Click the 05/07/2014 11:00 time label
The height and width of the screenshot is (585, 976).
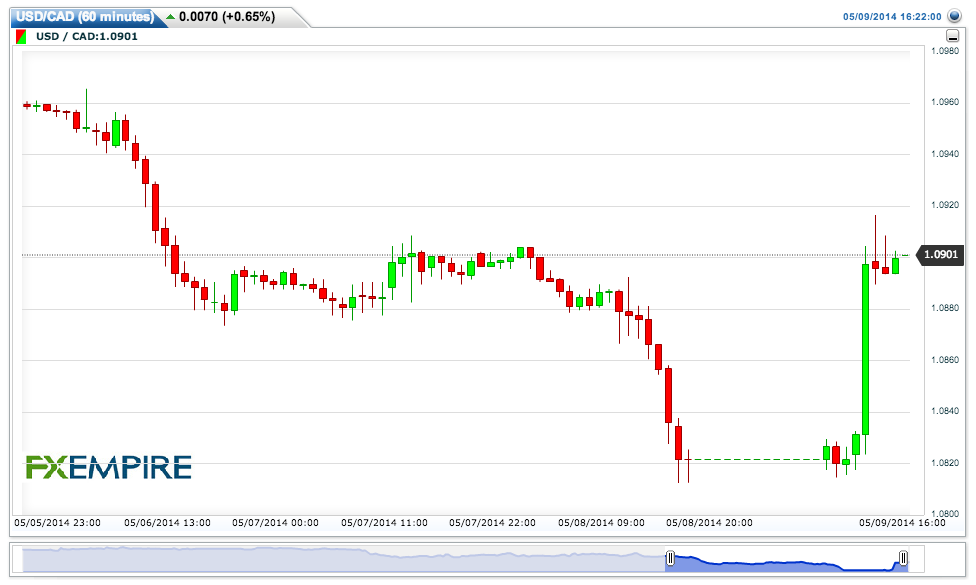(x=384, y=523)
